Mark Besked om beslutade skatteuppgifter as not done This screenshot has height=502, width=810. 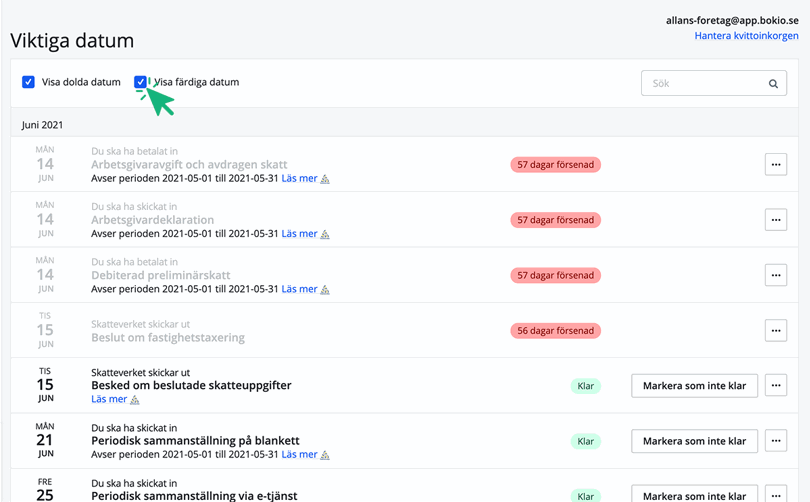(x=694, y=385)
